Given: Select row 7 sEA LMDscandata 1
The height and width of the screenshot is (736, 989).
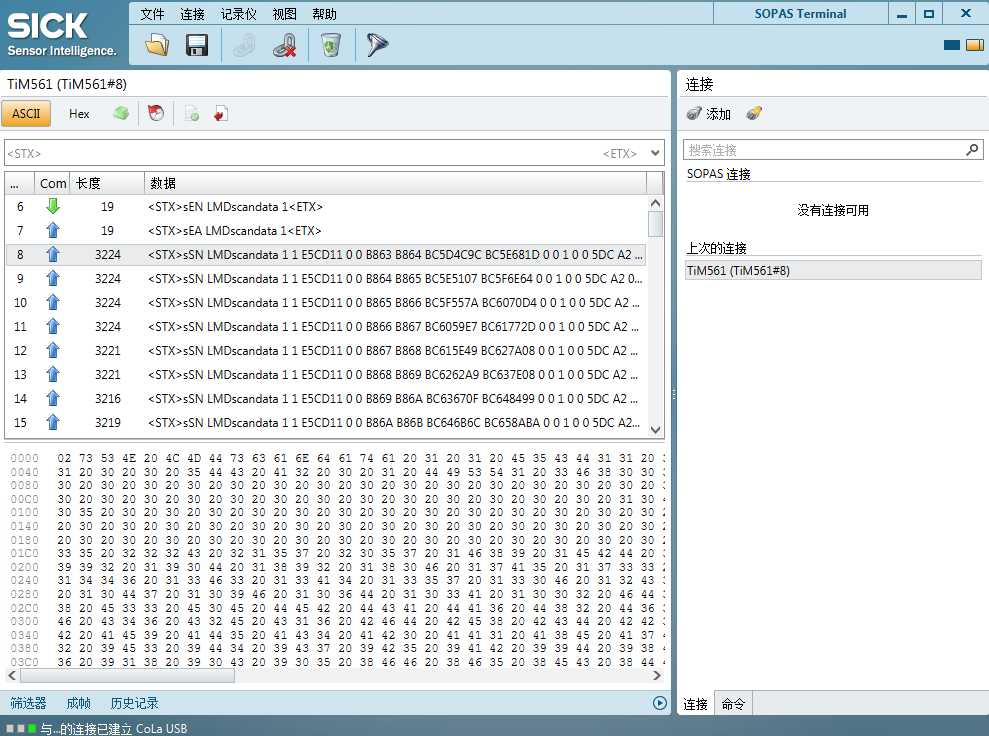Looking at the screenshot, I should [326, 230].
